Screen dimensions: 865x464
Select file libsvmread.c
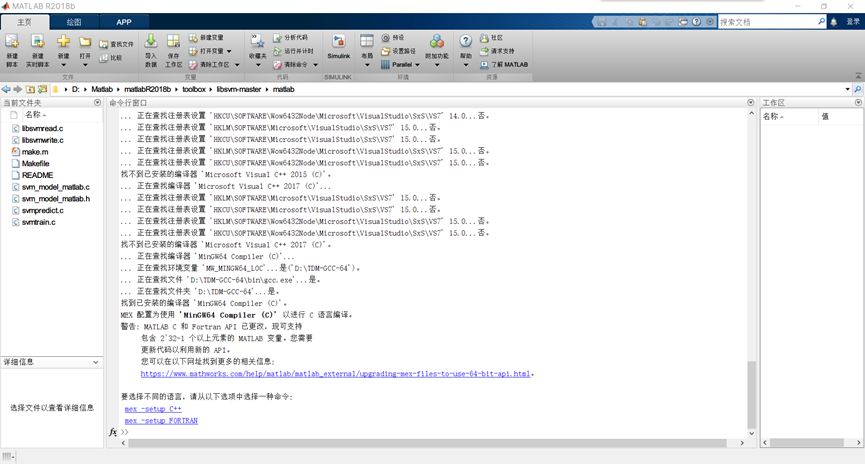(x=42, y=128)
